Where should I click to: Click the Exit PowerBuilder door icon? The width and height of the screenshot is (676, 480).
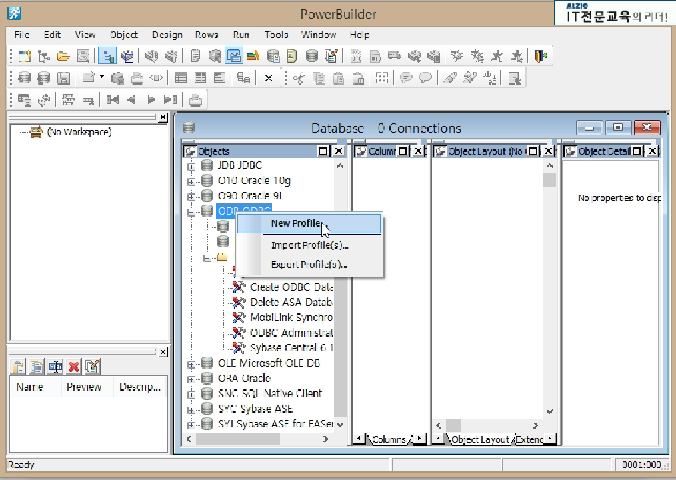tap(541, 56)
